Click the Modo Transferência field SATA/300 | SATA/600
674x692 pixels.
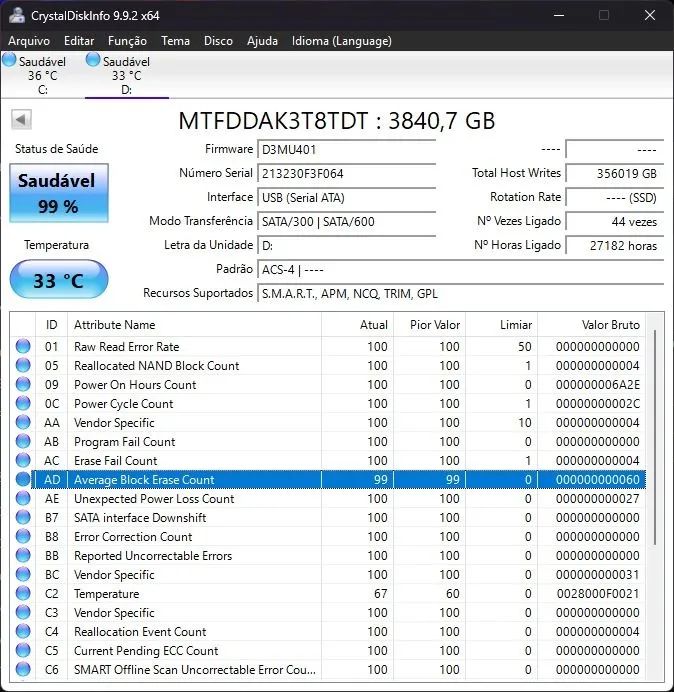click(346, 222)
